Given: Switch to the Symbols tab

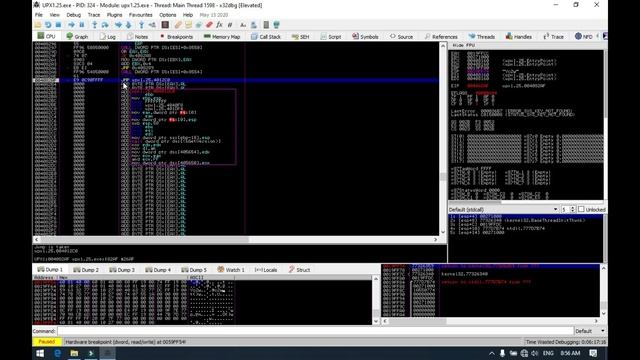Looking at the screenshot, I should pyautogui.click(x=365, y=36).
